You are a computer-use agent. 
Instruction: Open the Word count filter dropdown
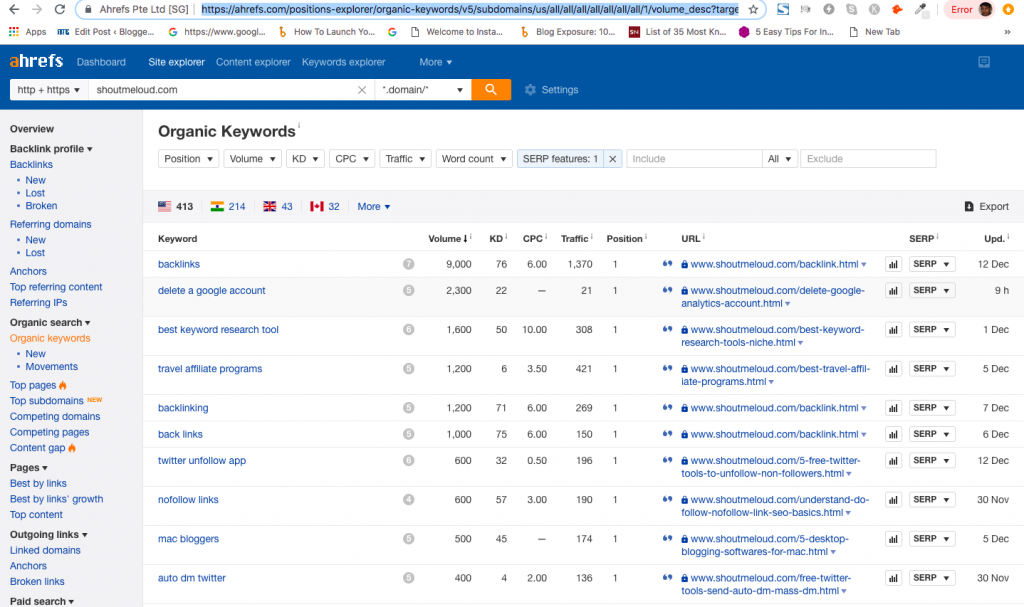[x=474, y=159]
